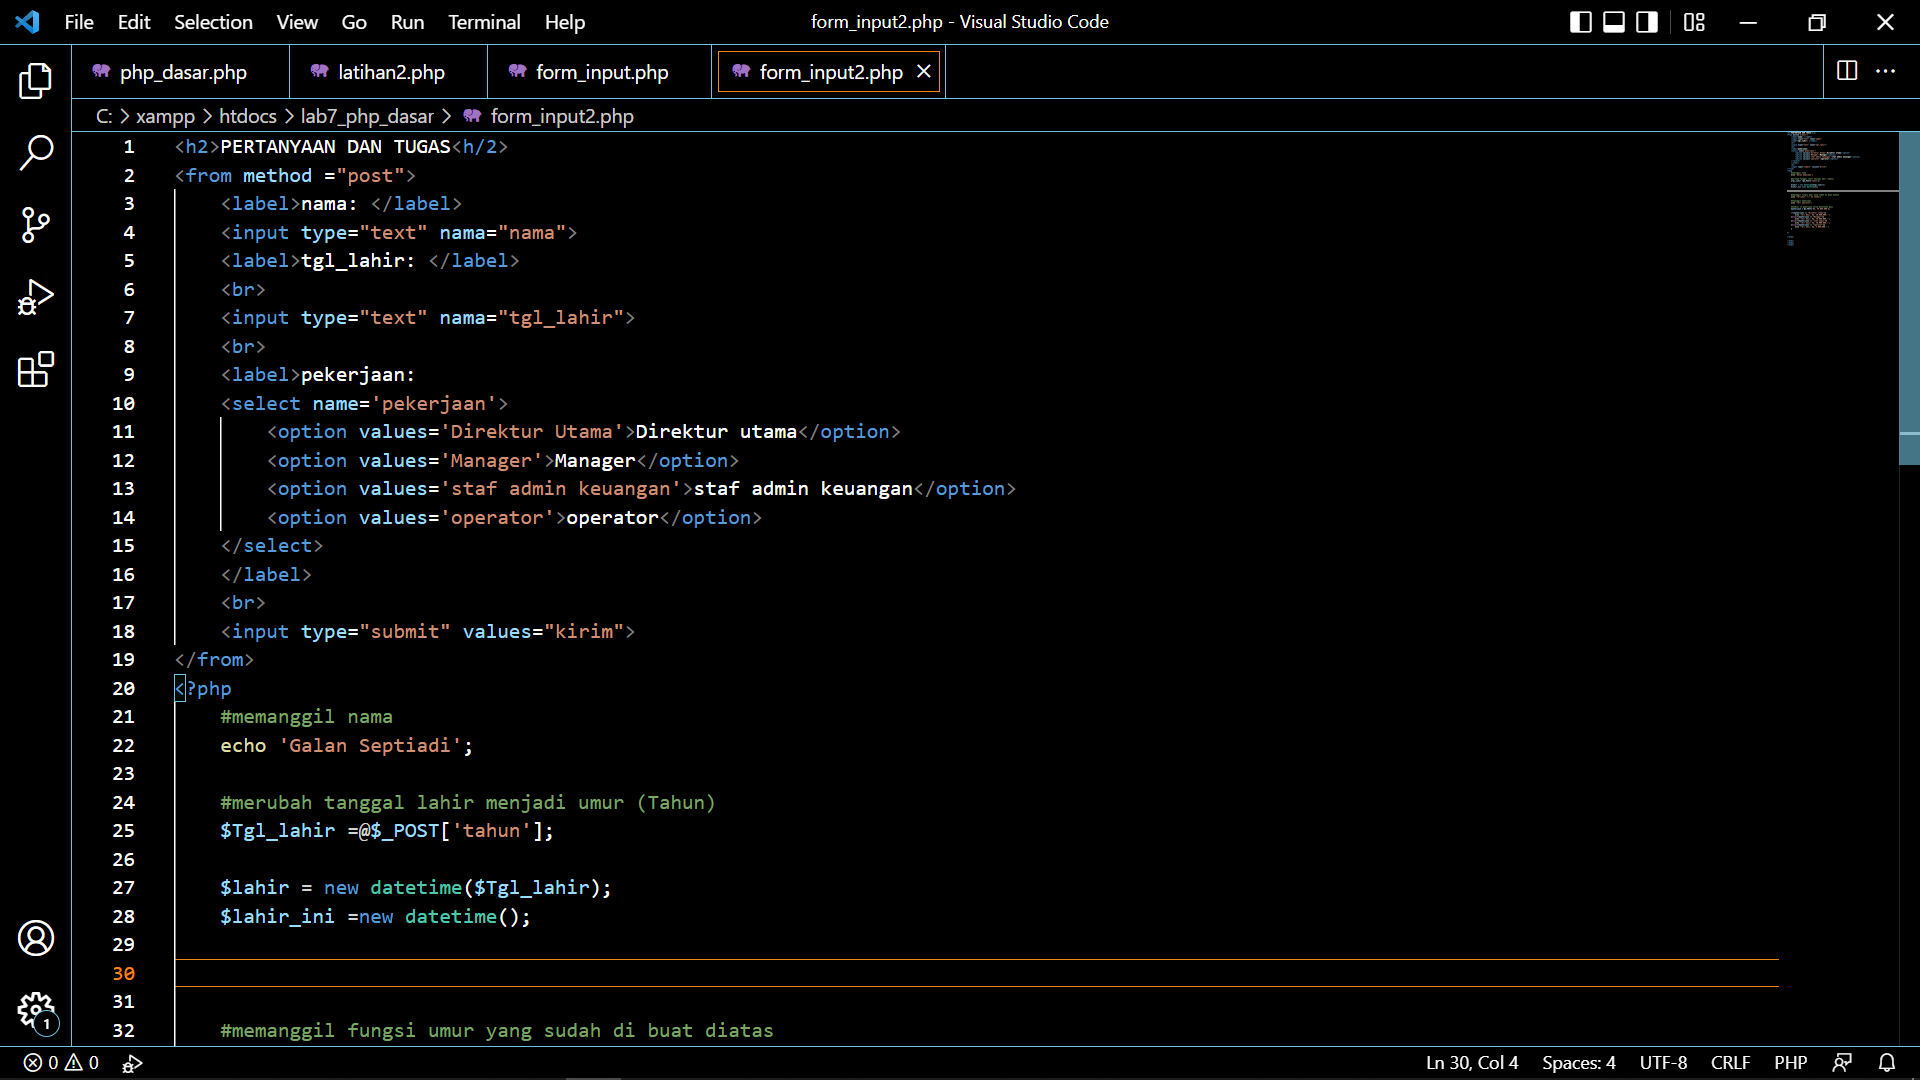Change language mode via PHP status item
Image resolution: width=1920 pixels, height=1080 pixels.
[x=1790, y=1063]
